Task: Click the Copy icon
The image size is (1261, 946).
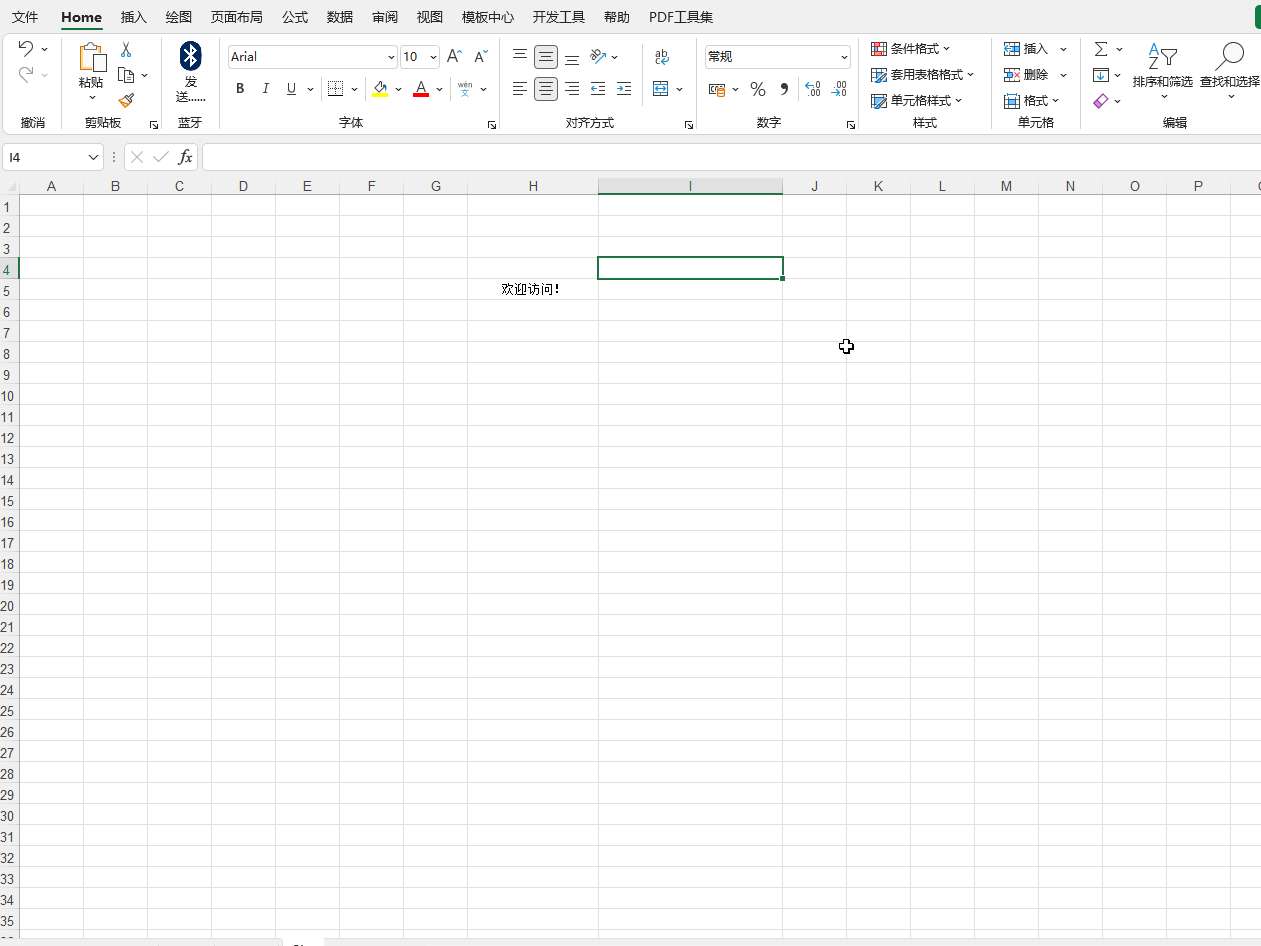Action: pos(126,75)
